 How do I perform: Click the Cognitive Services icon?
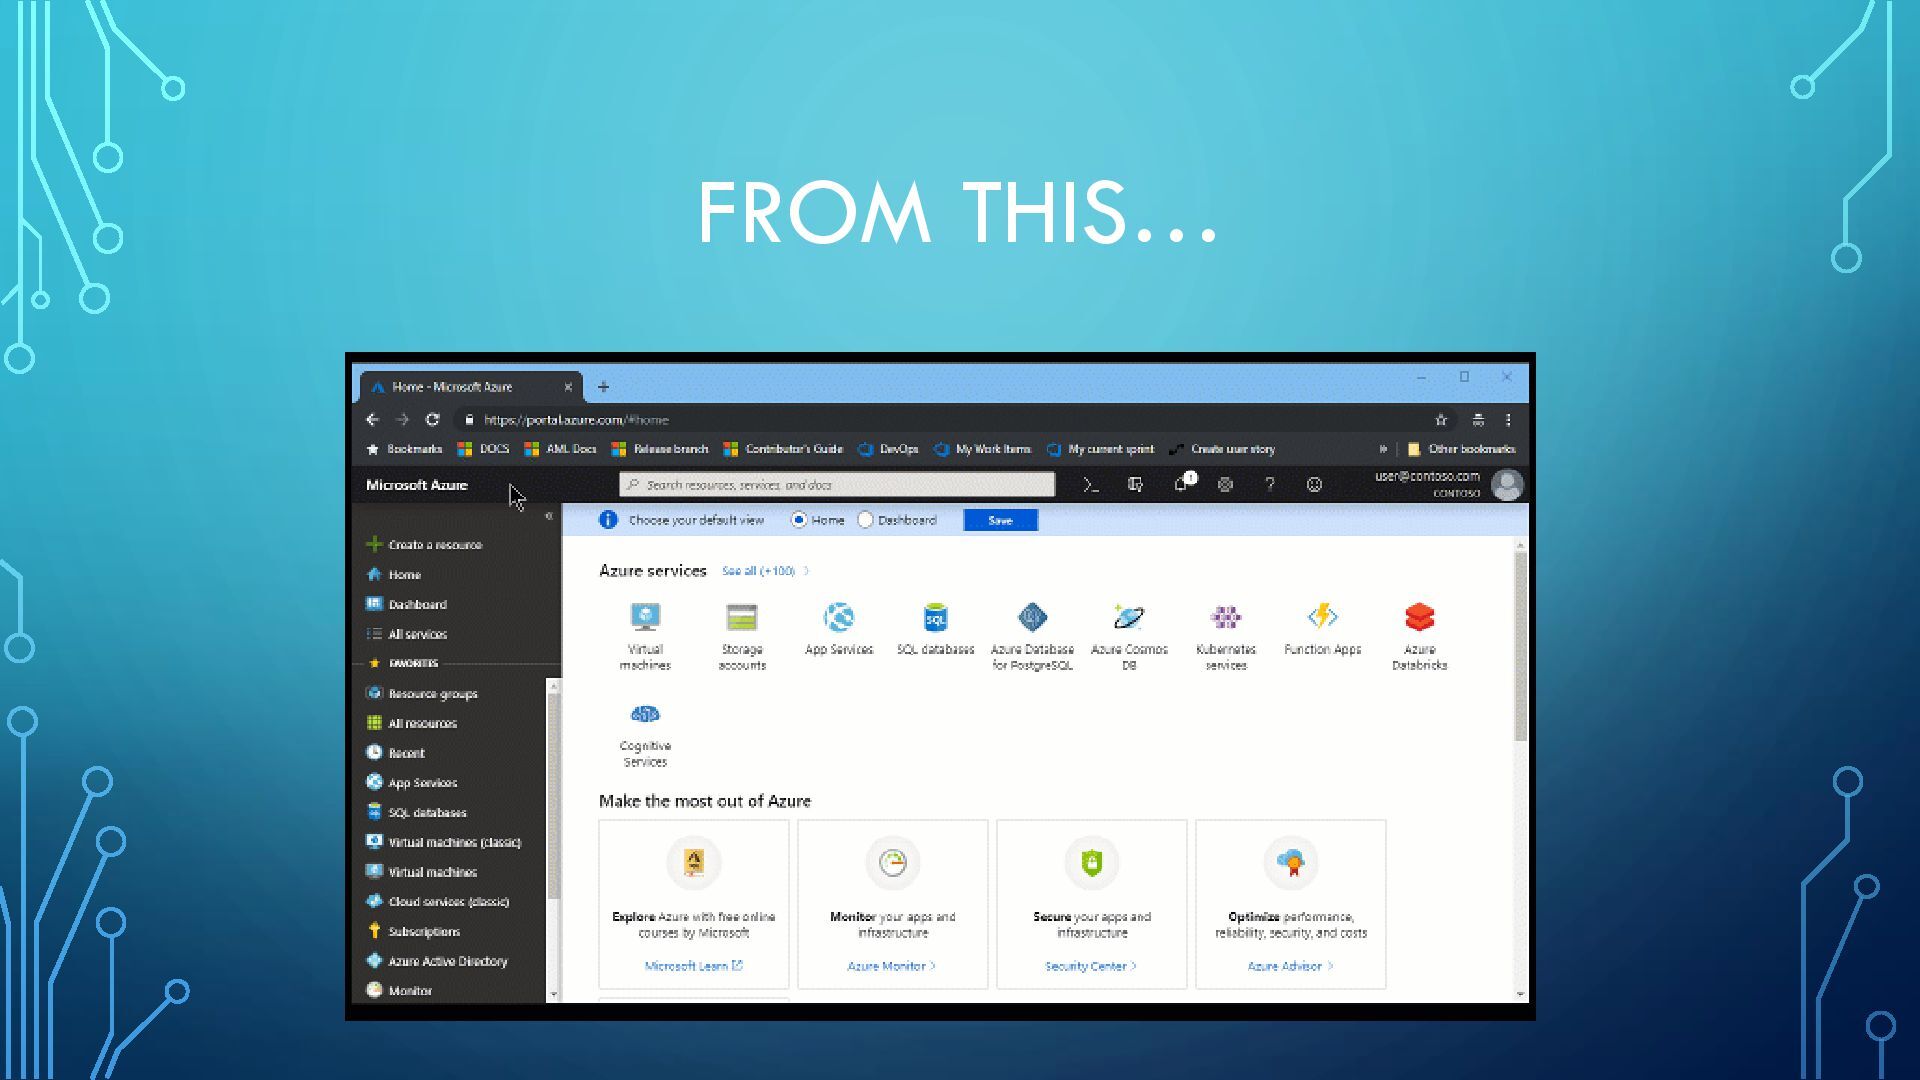(645, 714)
